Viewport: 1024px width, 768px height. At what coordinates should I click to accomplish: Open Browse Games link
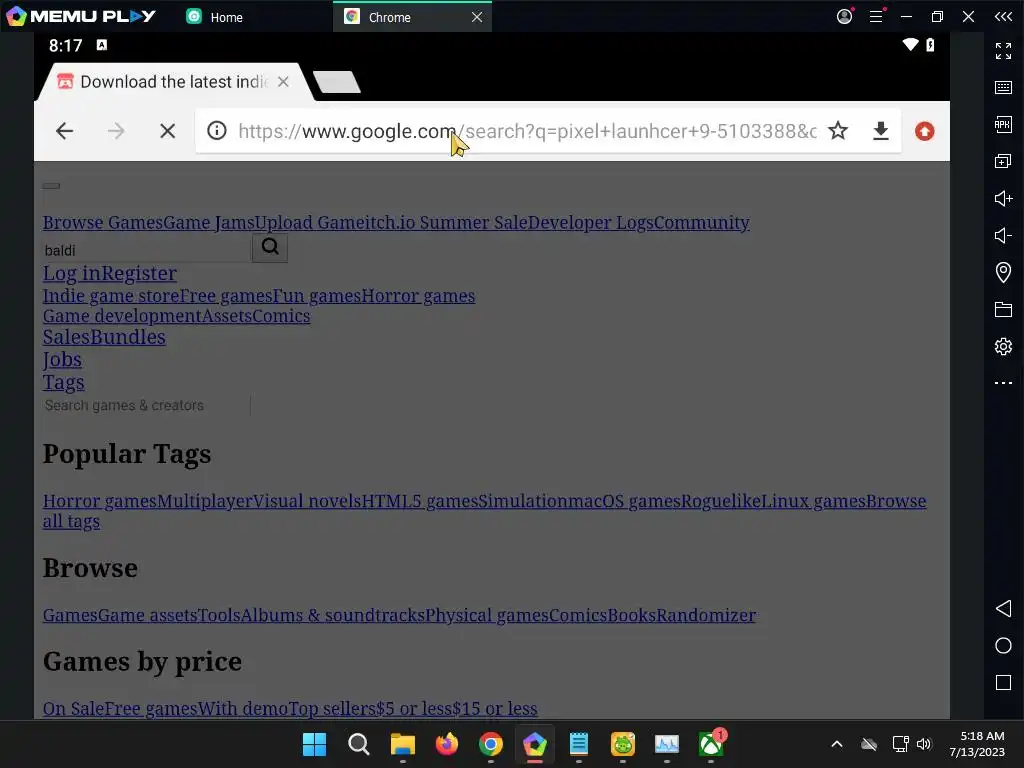pos(103,223)
